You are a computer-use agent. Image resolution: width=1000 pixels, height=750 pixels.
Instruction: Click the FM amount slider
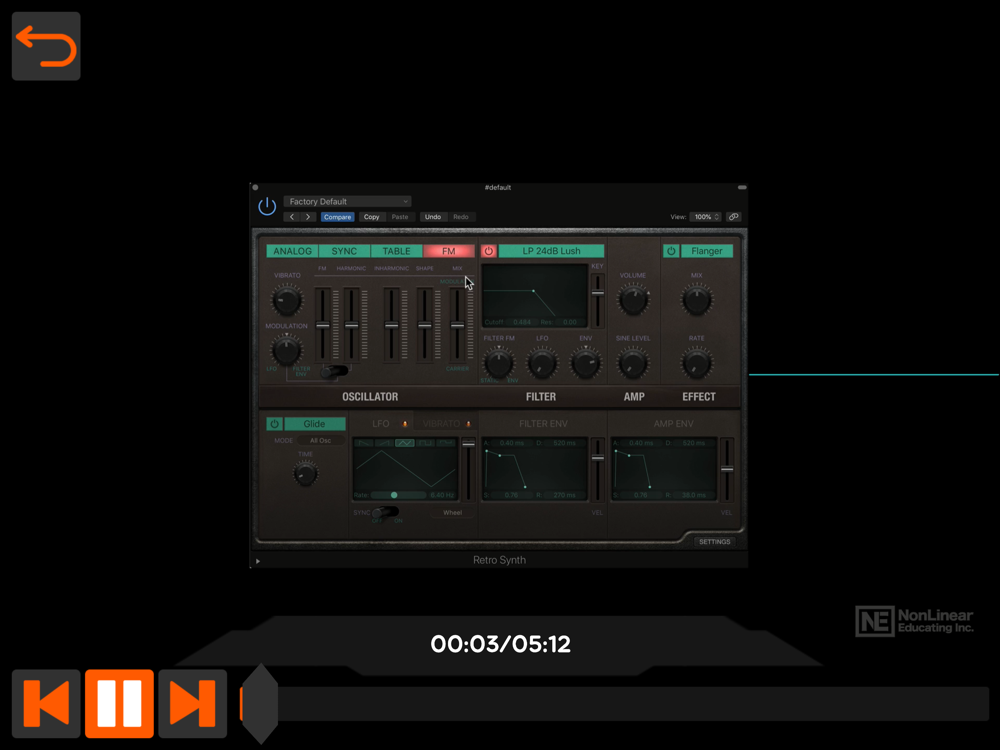323,325
